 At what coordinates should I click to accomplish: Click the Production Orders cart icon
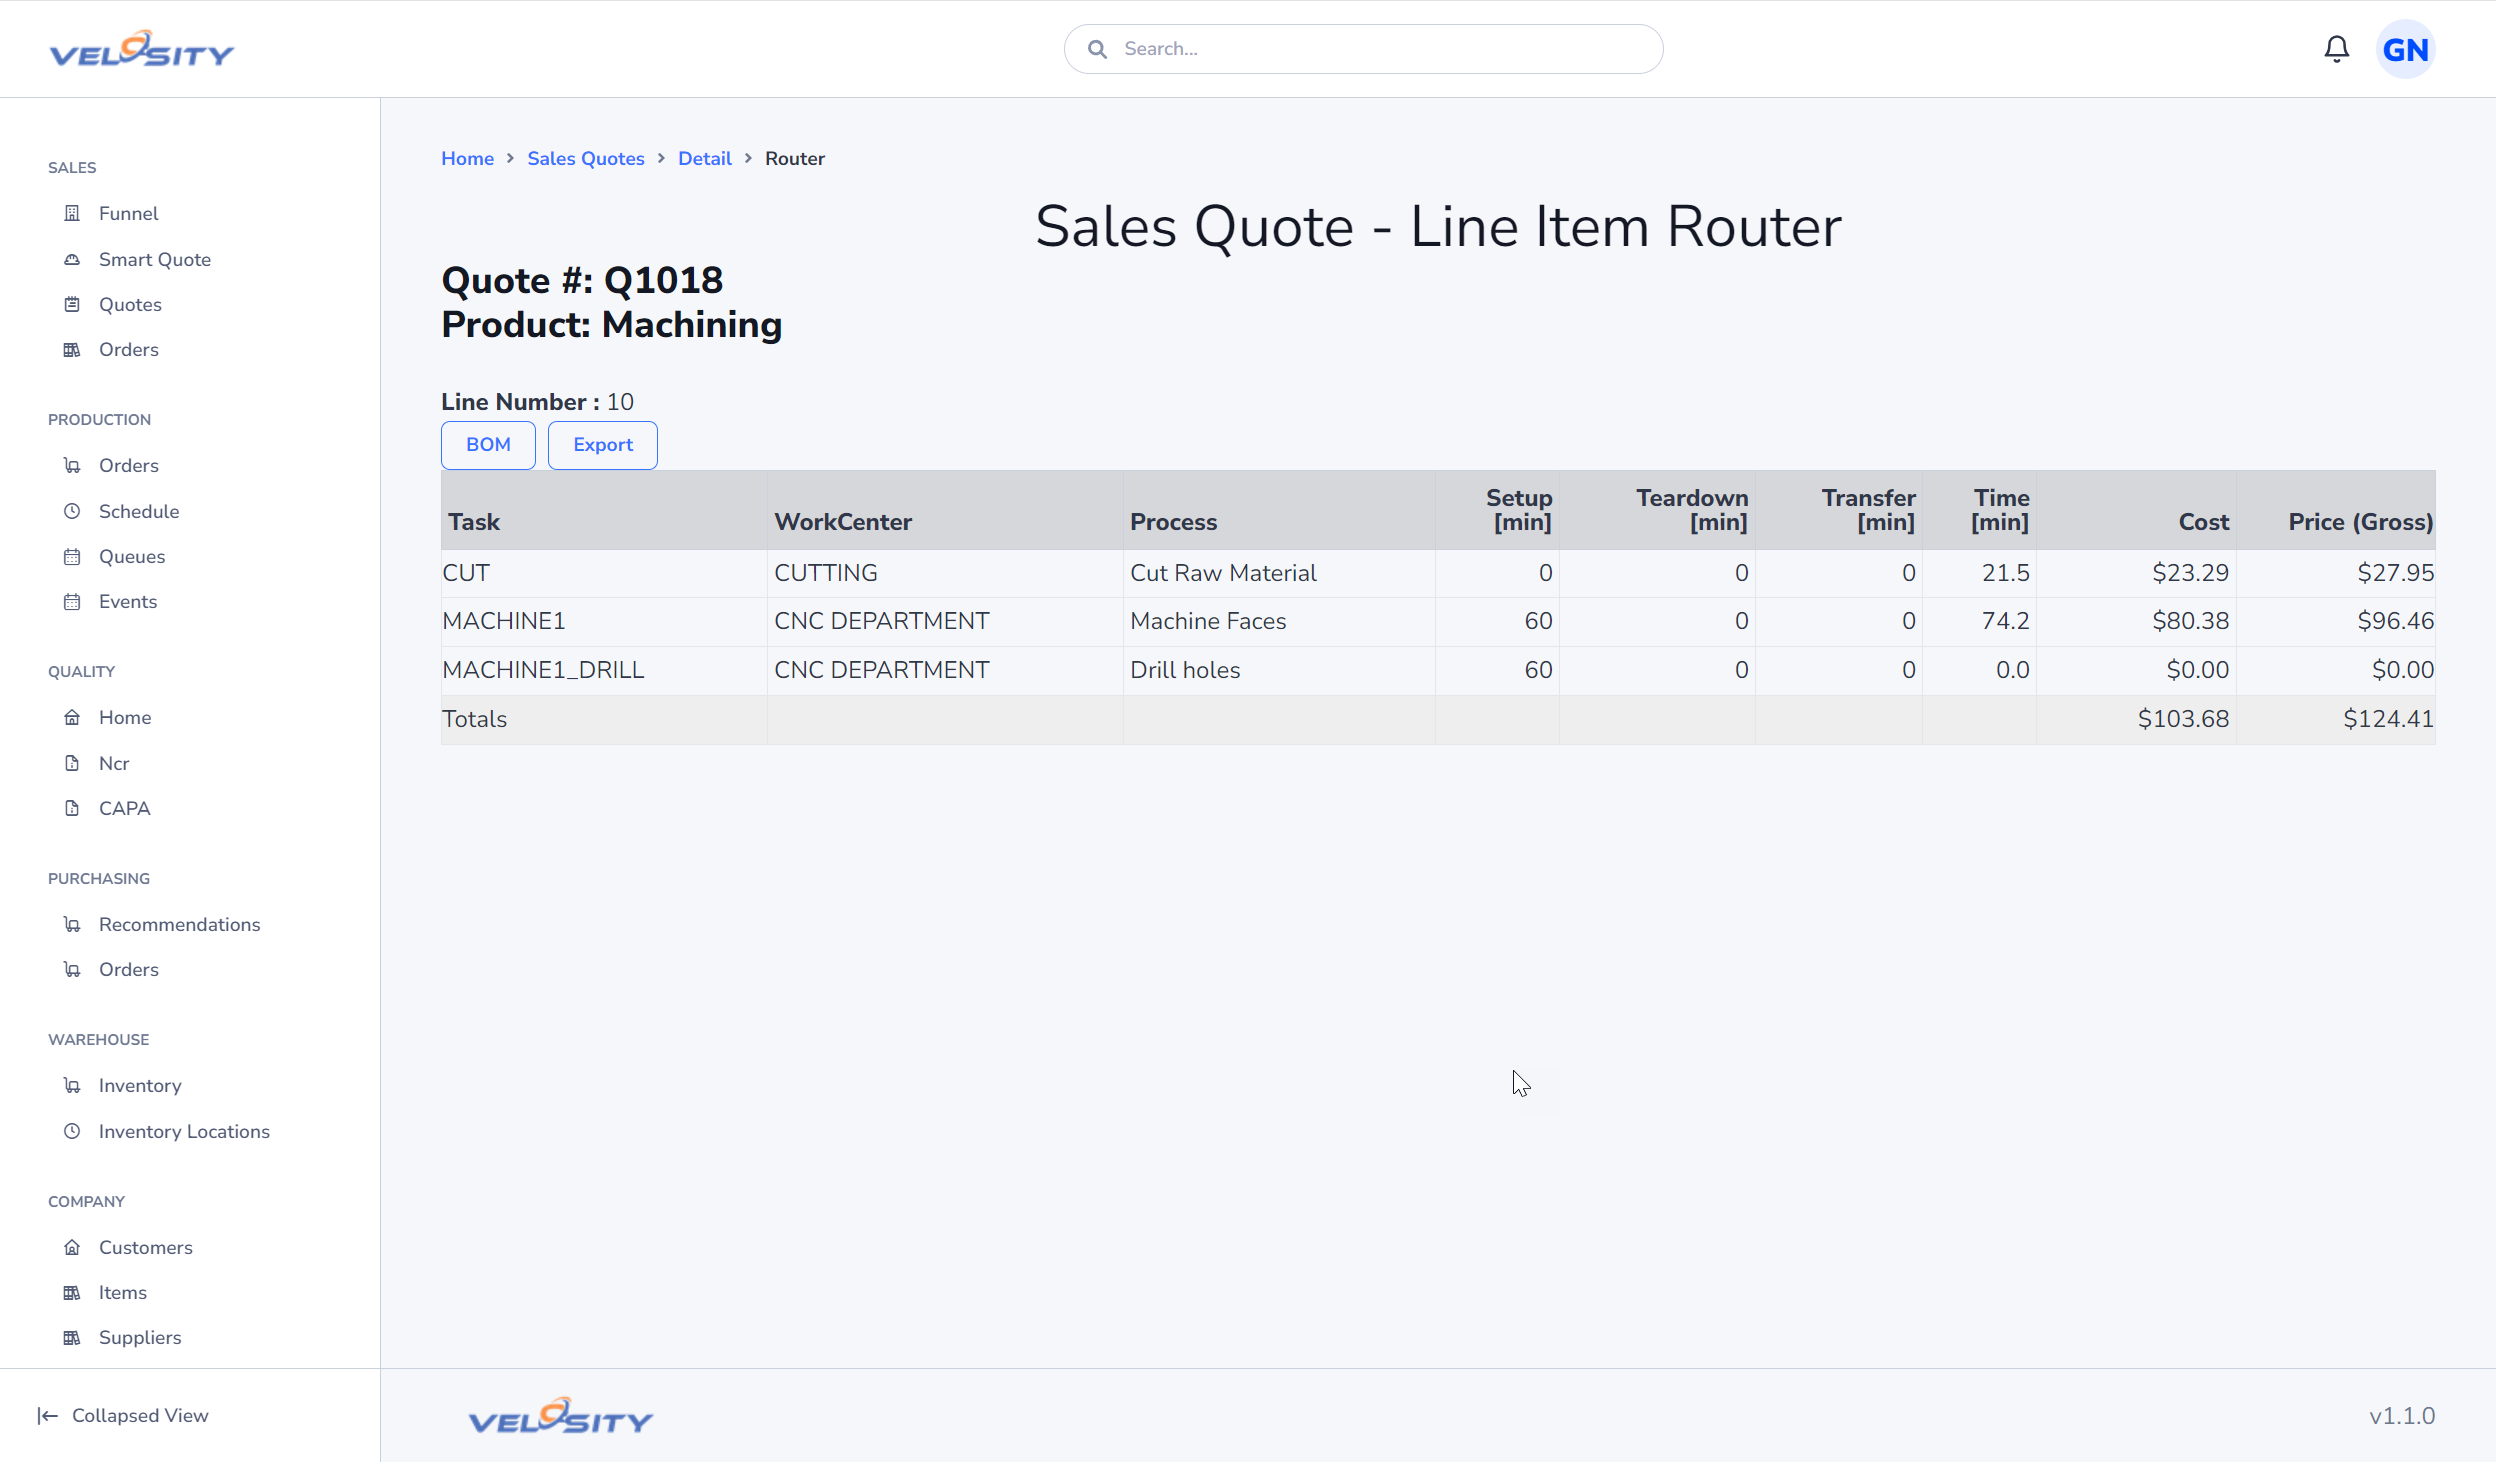coord(72,465)
